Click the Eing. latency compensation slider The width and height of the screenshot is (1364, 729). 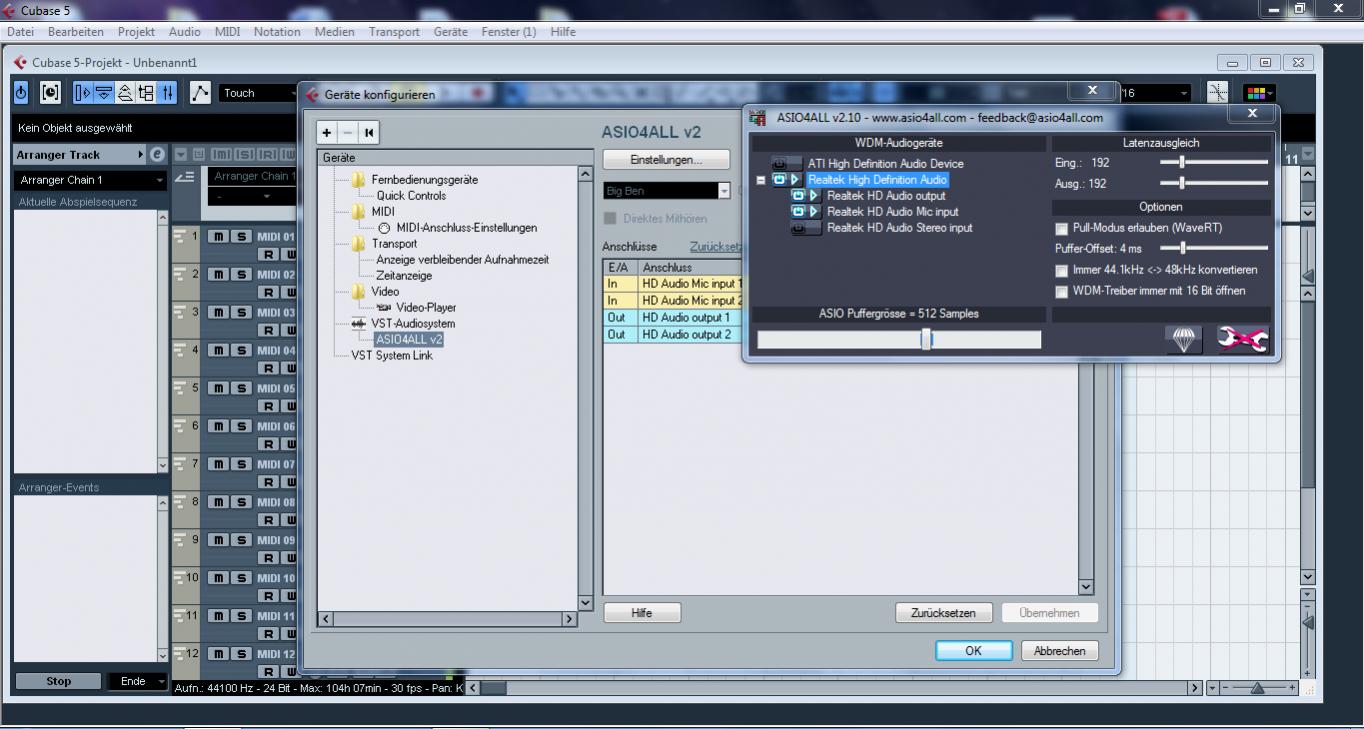point(1213,162)
